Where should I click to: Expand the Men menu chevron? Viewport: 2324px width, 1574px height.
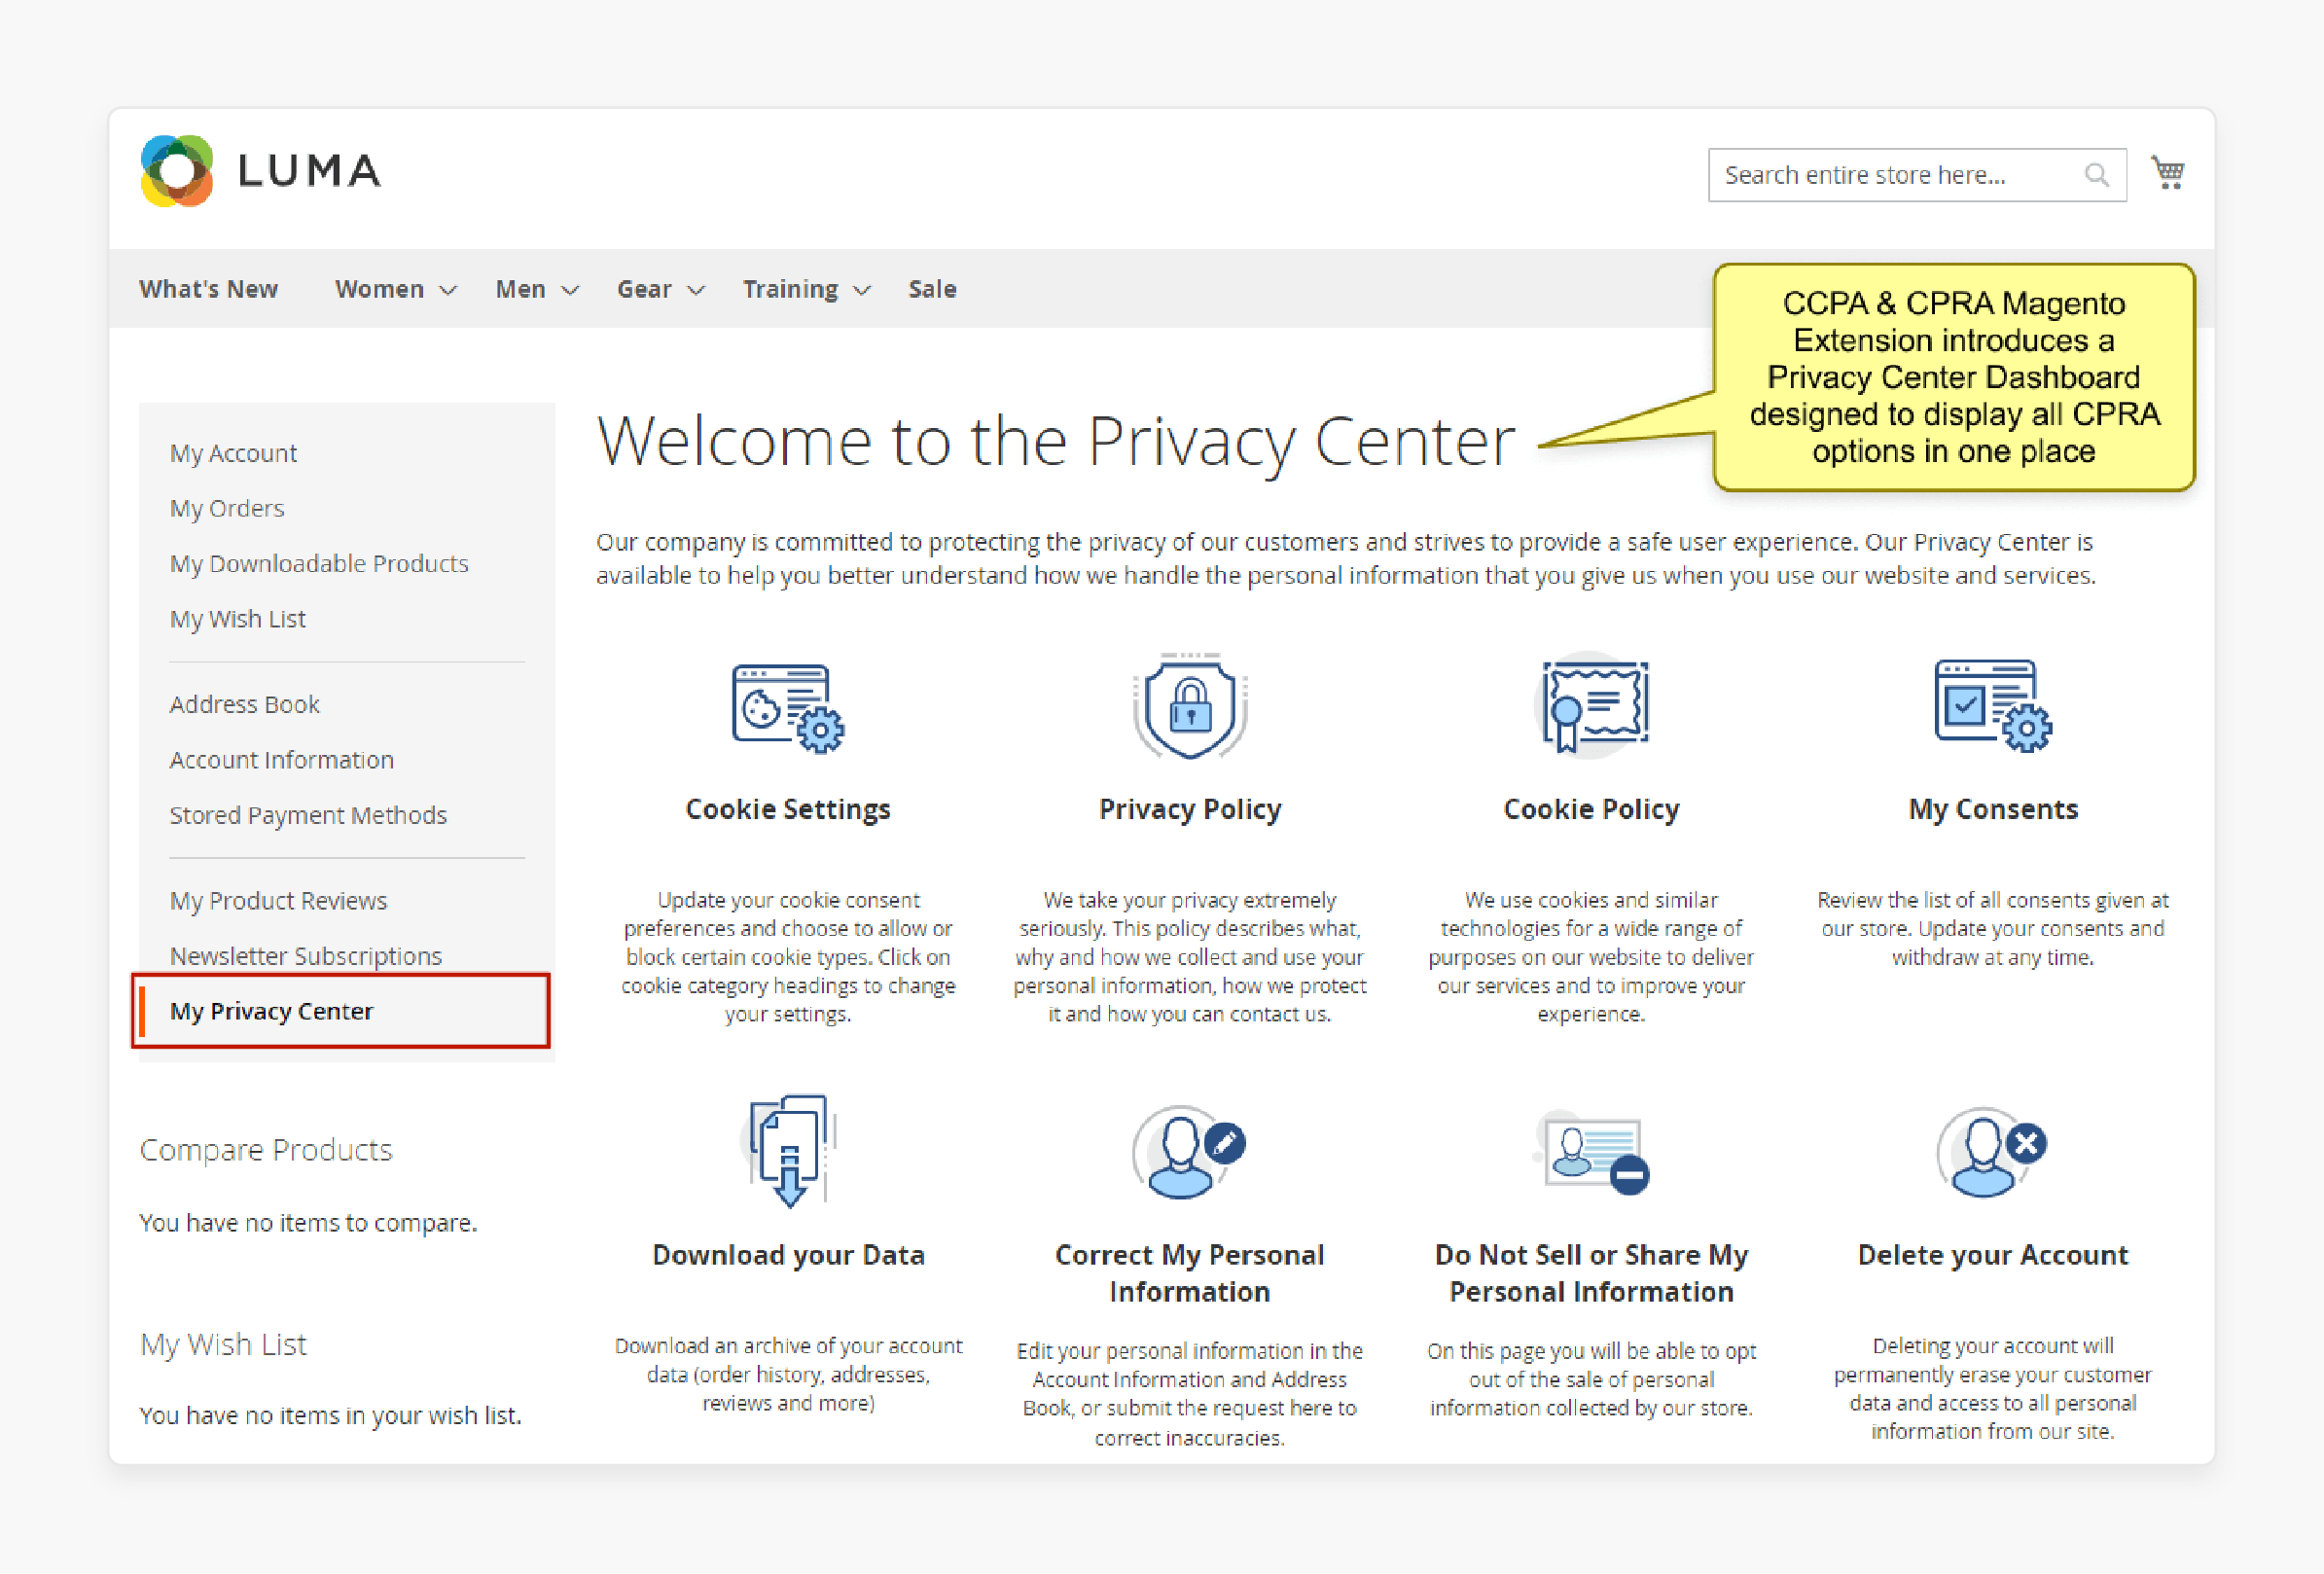coord(571,291)
